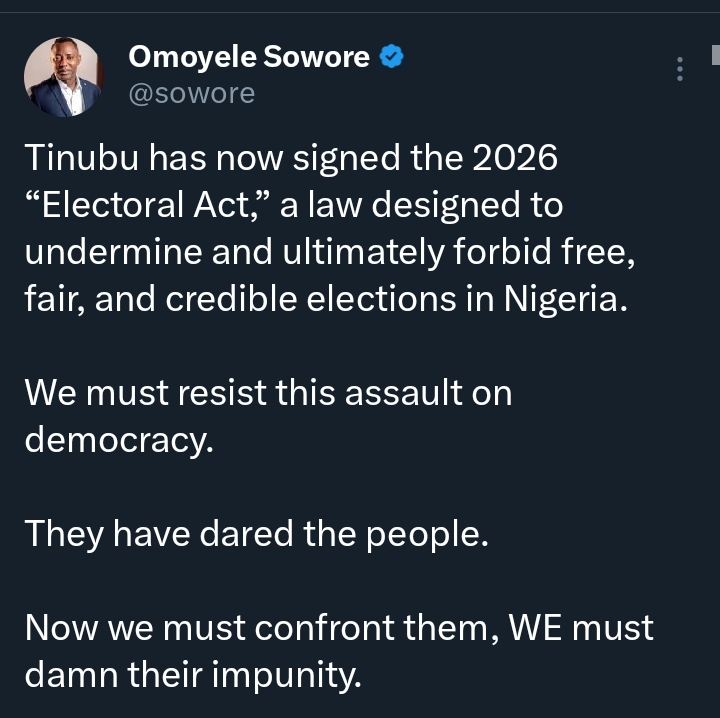720x718 pixels.
Task: Click the blue verified badge icon
Action: (392, 58)
